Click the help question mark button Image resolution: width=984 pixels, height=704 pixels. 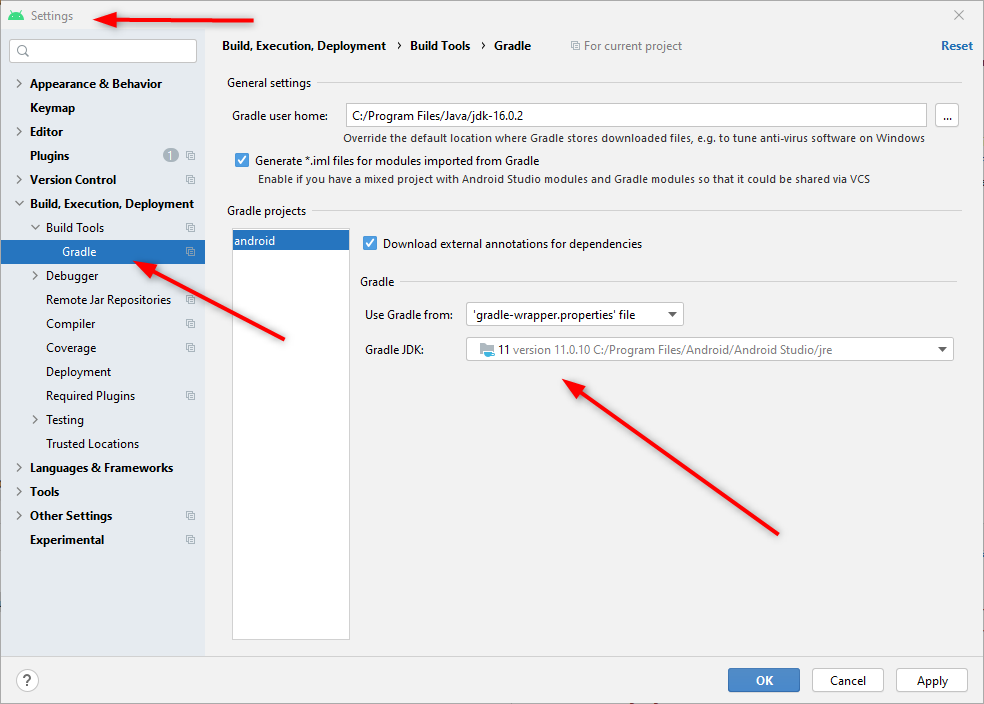point(27,680)
